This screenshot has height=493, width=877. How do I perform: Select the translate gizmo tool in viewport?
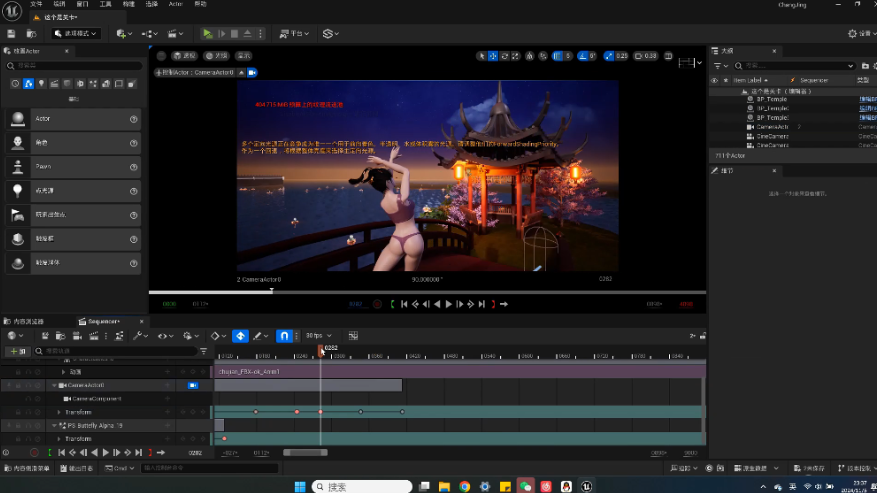pos(493,56)
